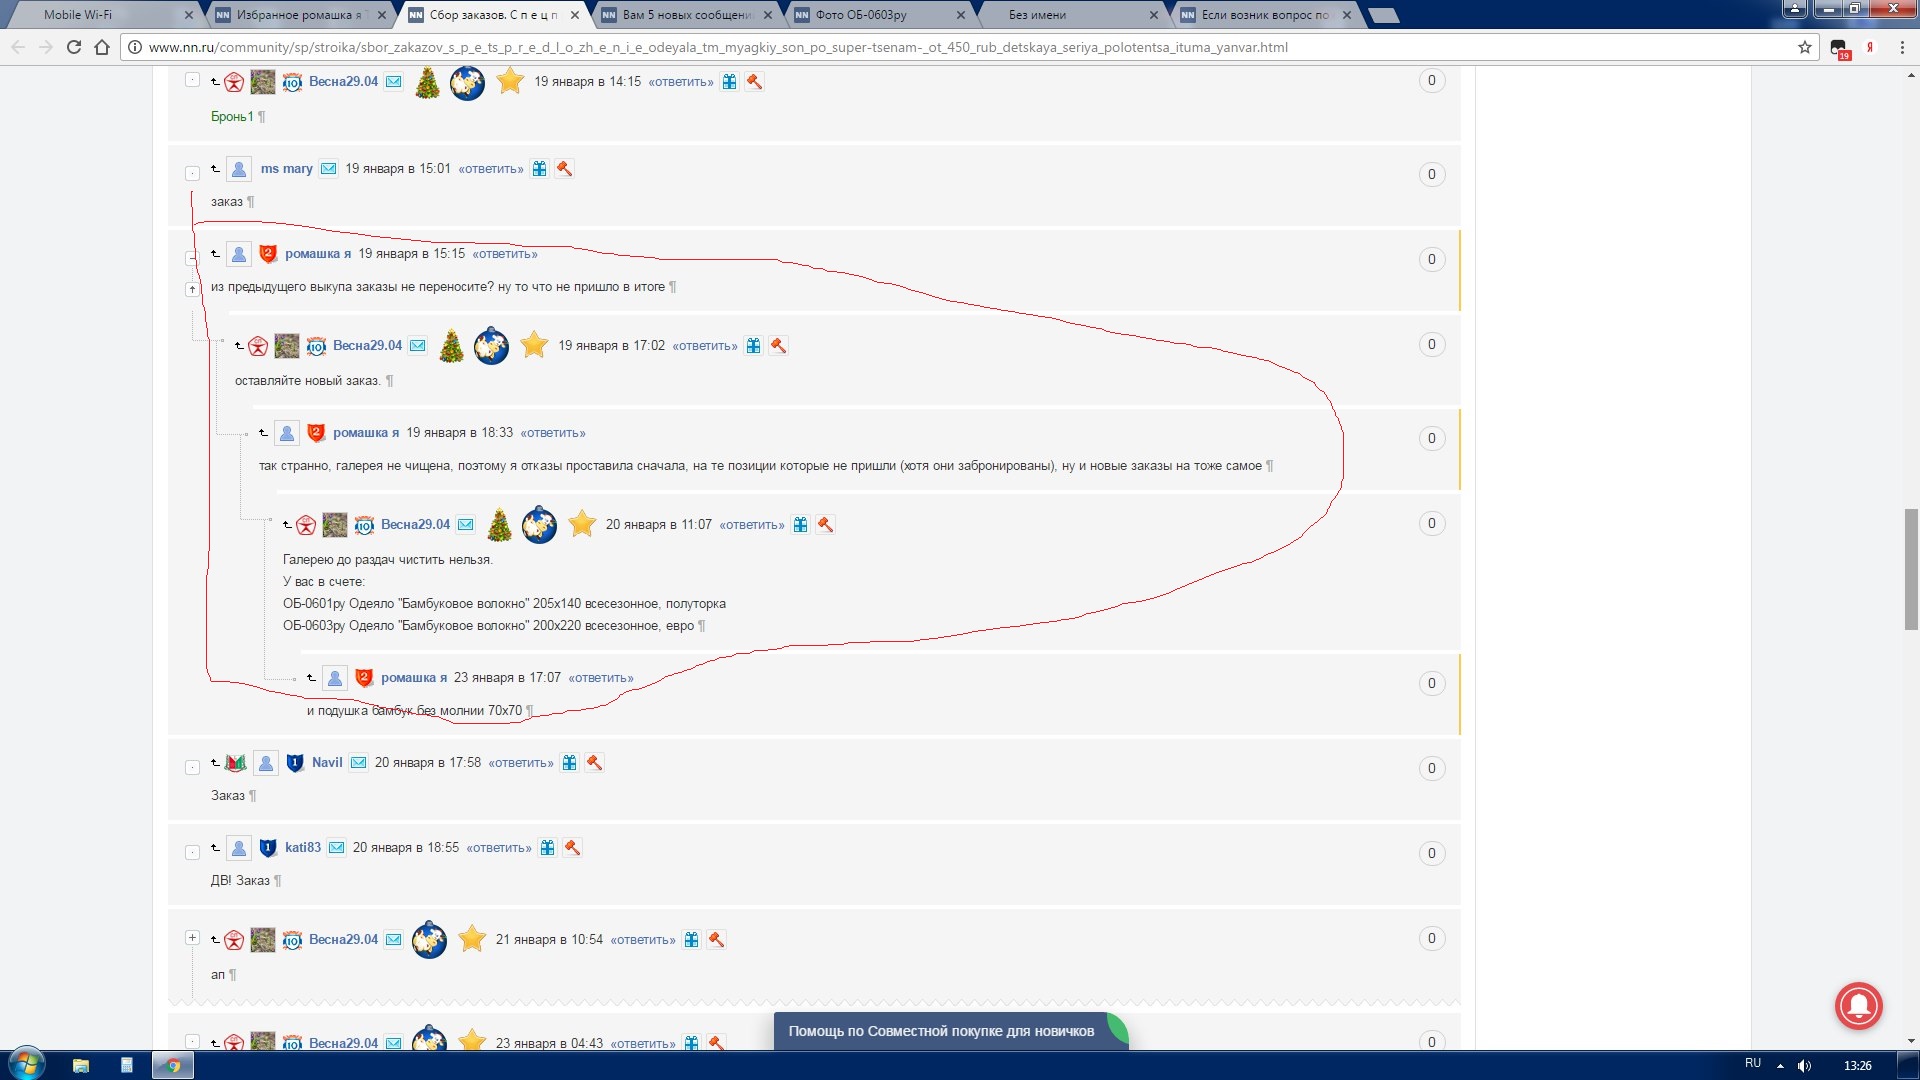Click the gavel icon on Navil's comment
Image resolution: width=1920 pixels, height=1080 pixels.
[594, 763]
